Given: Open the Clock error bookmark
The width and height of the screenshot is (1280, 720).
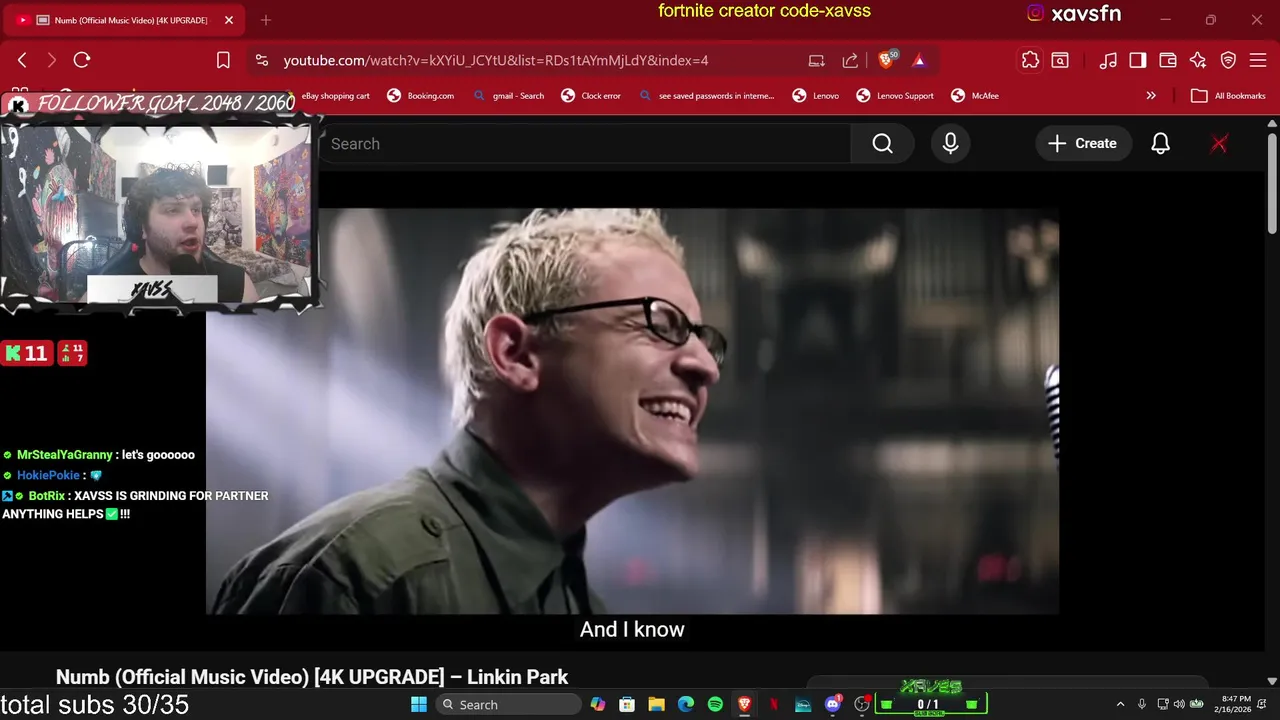Looking at the screenshot, I should (x=591, y=96).
